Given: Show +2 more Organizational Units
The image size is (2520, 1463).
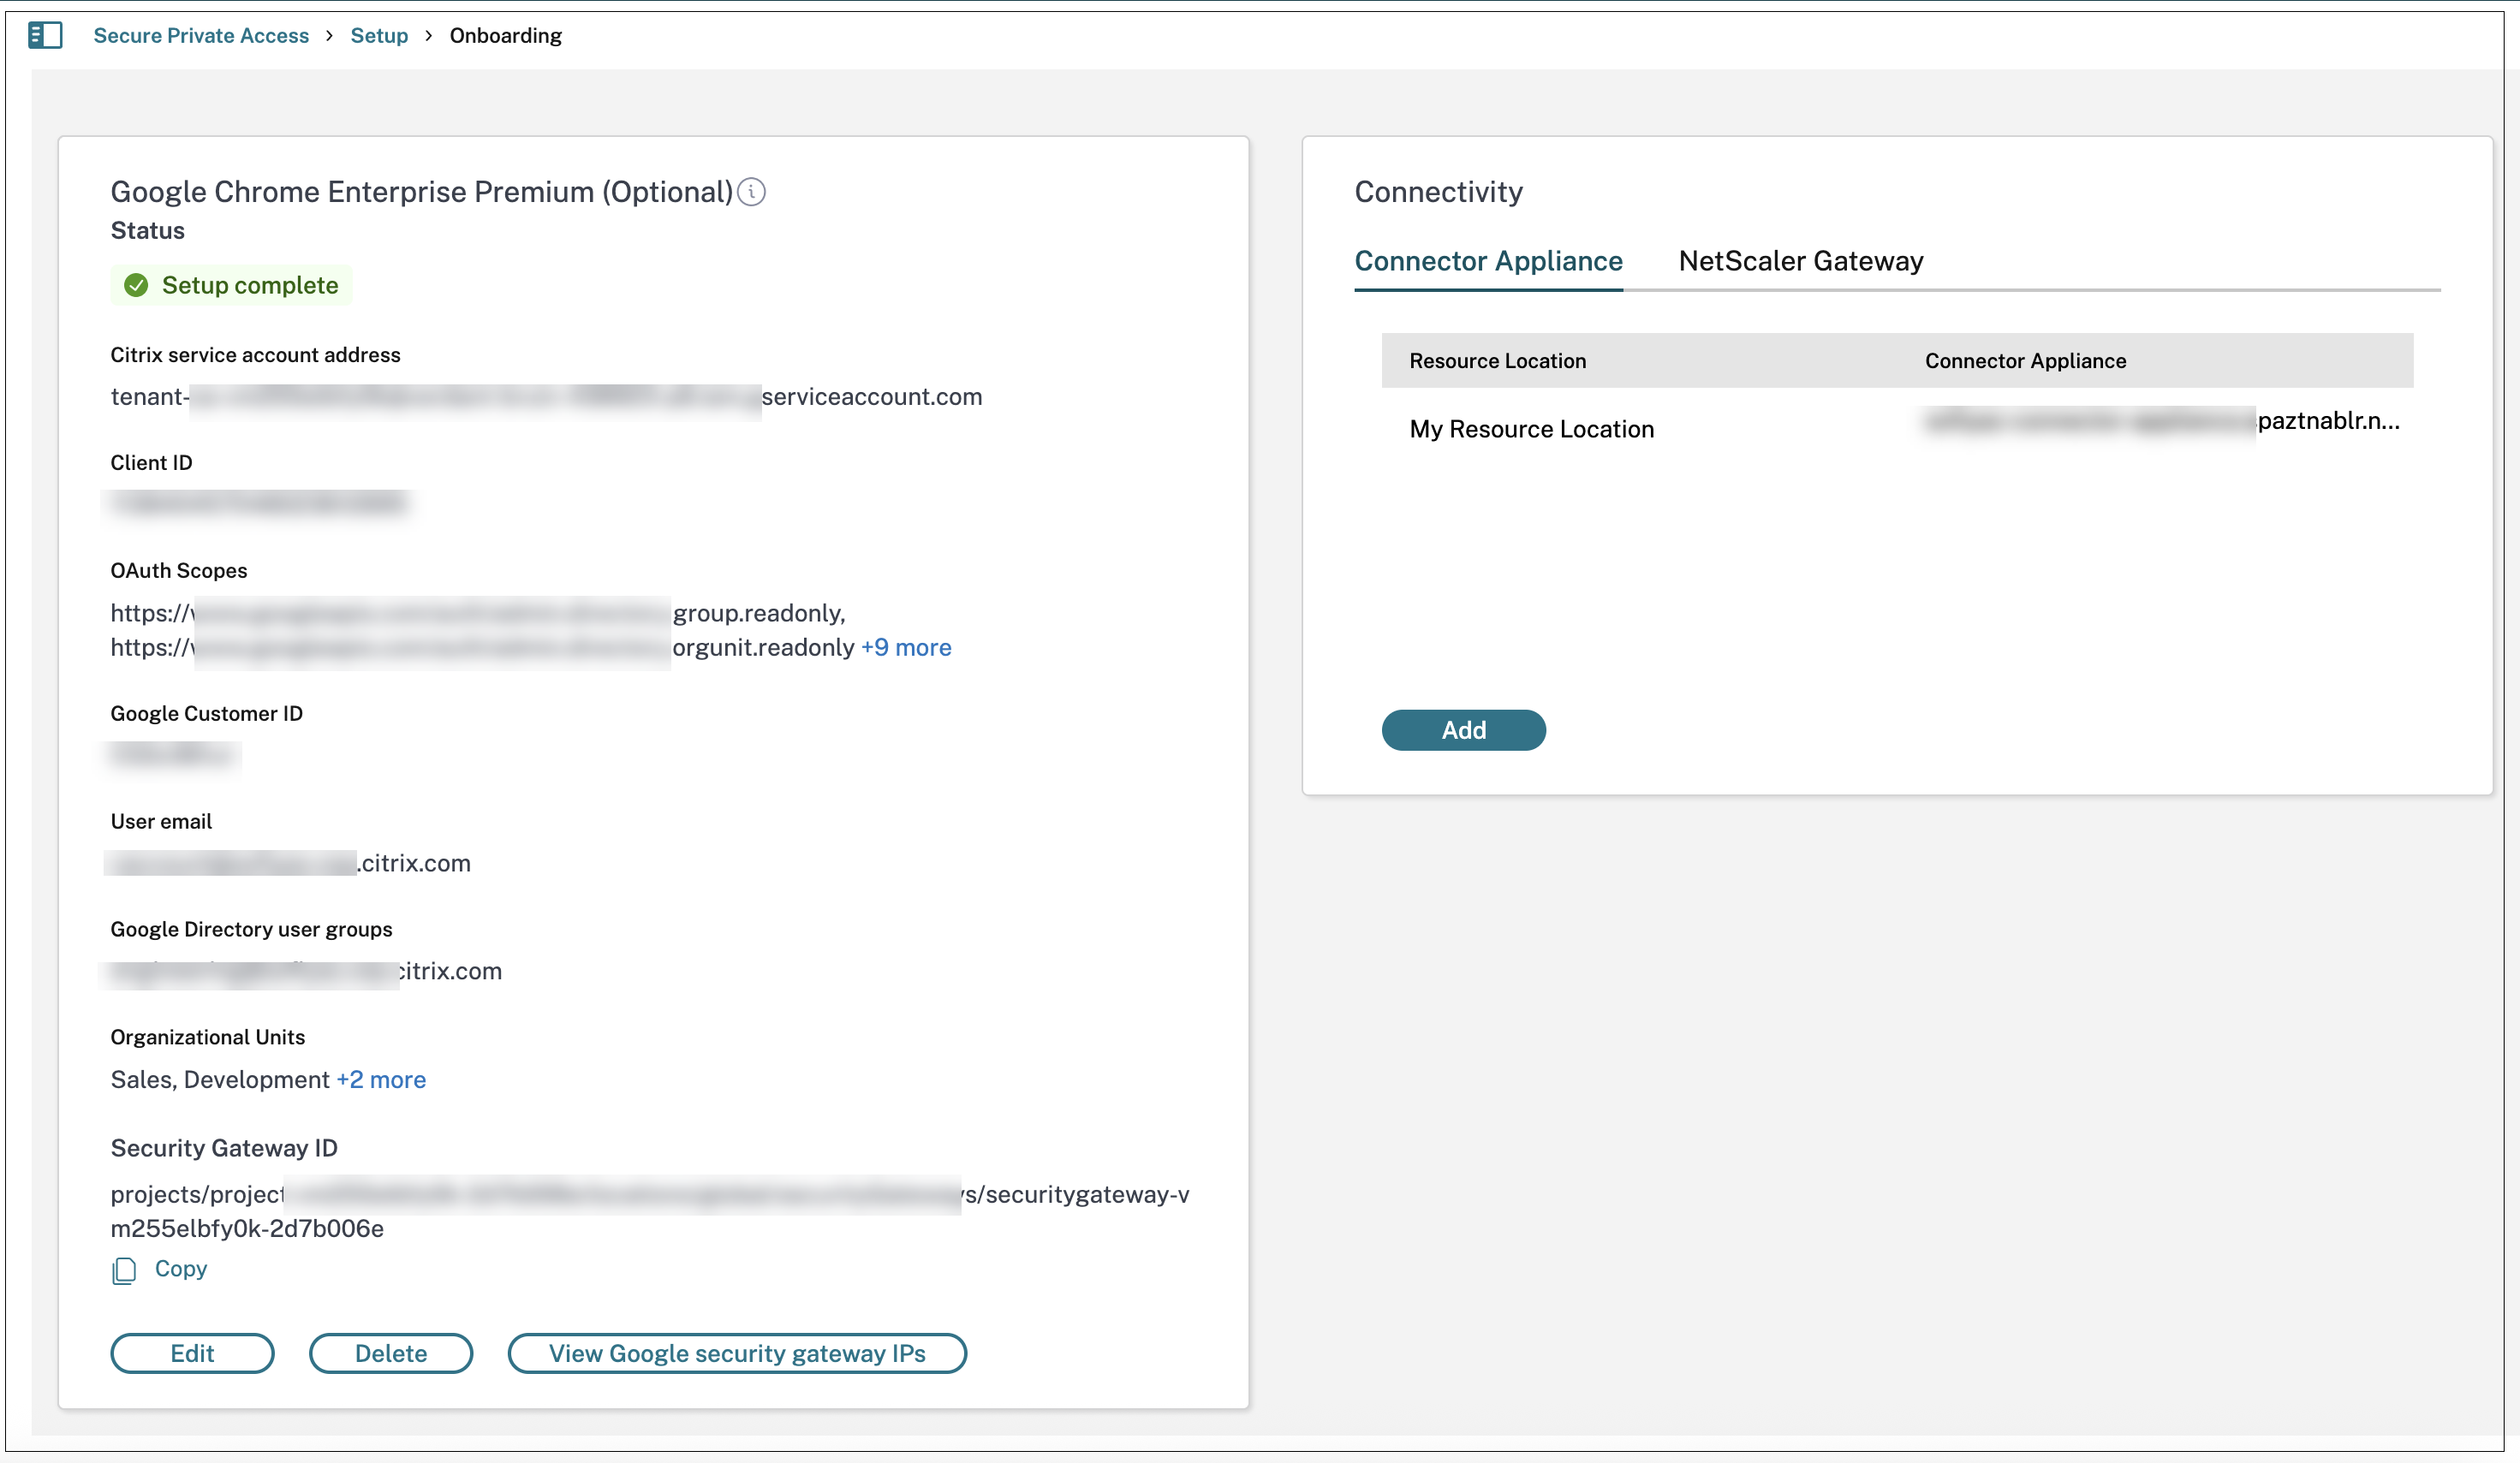Looking at the screenshot, I should (381, 1080).
